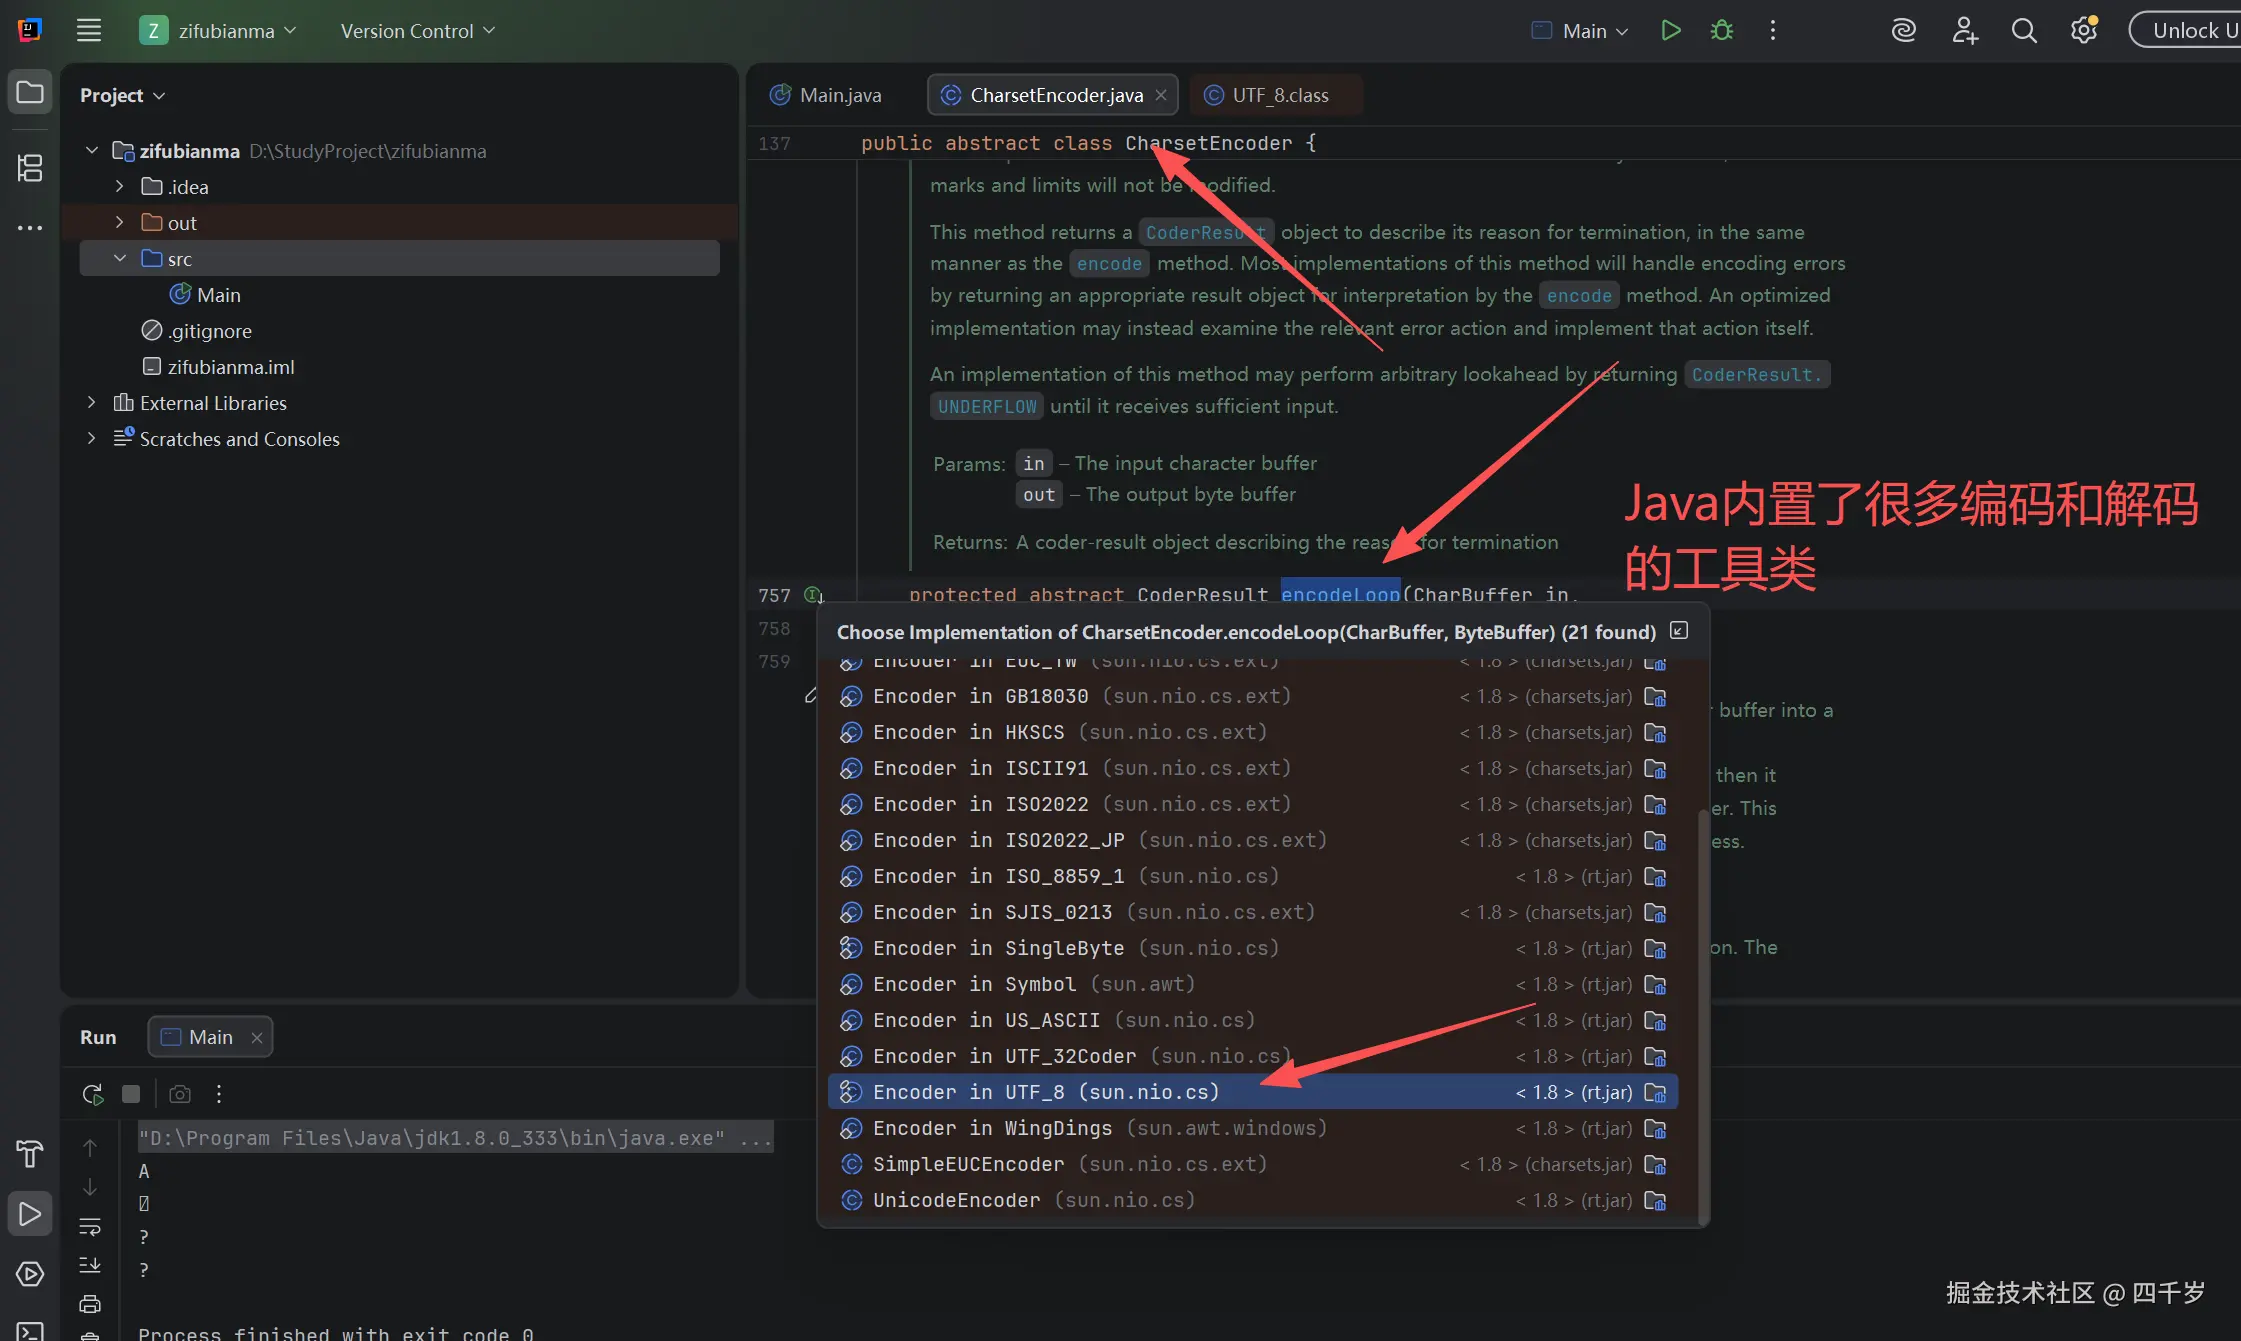Choose Encoder in SingleByte implementation
Viewport: 2241px width, 1341px height.
pos(1253,948)
